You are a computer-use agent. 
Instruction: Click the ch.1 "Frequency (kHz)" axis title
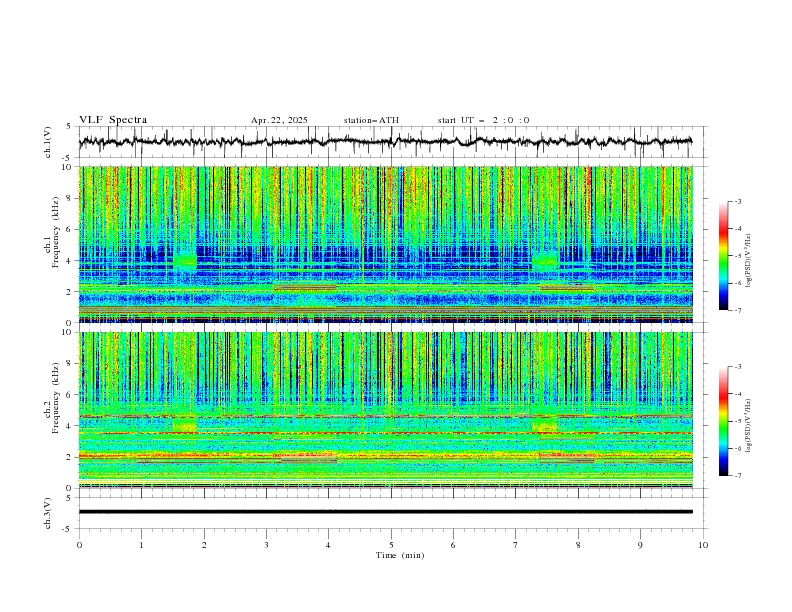coord(55,230)
